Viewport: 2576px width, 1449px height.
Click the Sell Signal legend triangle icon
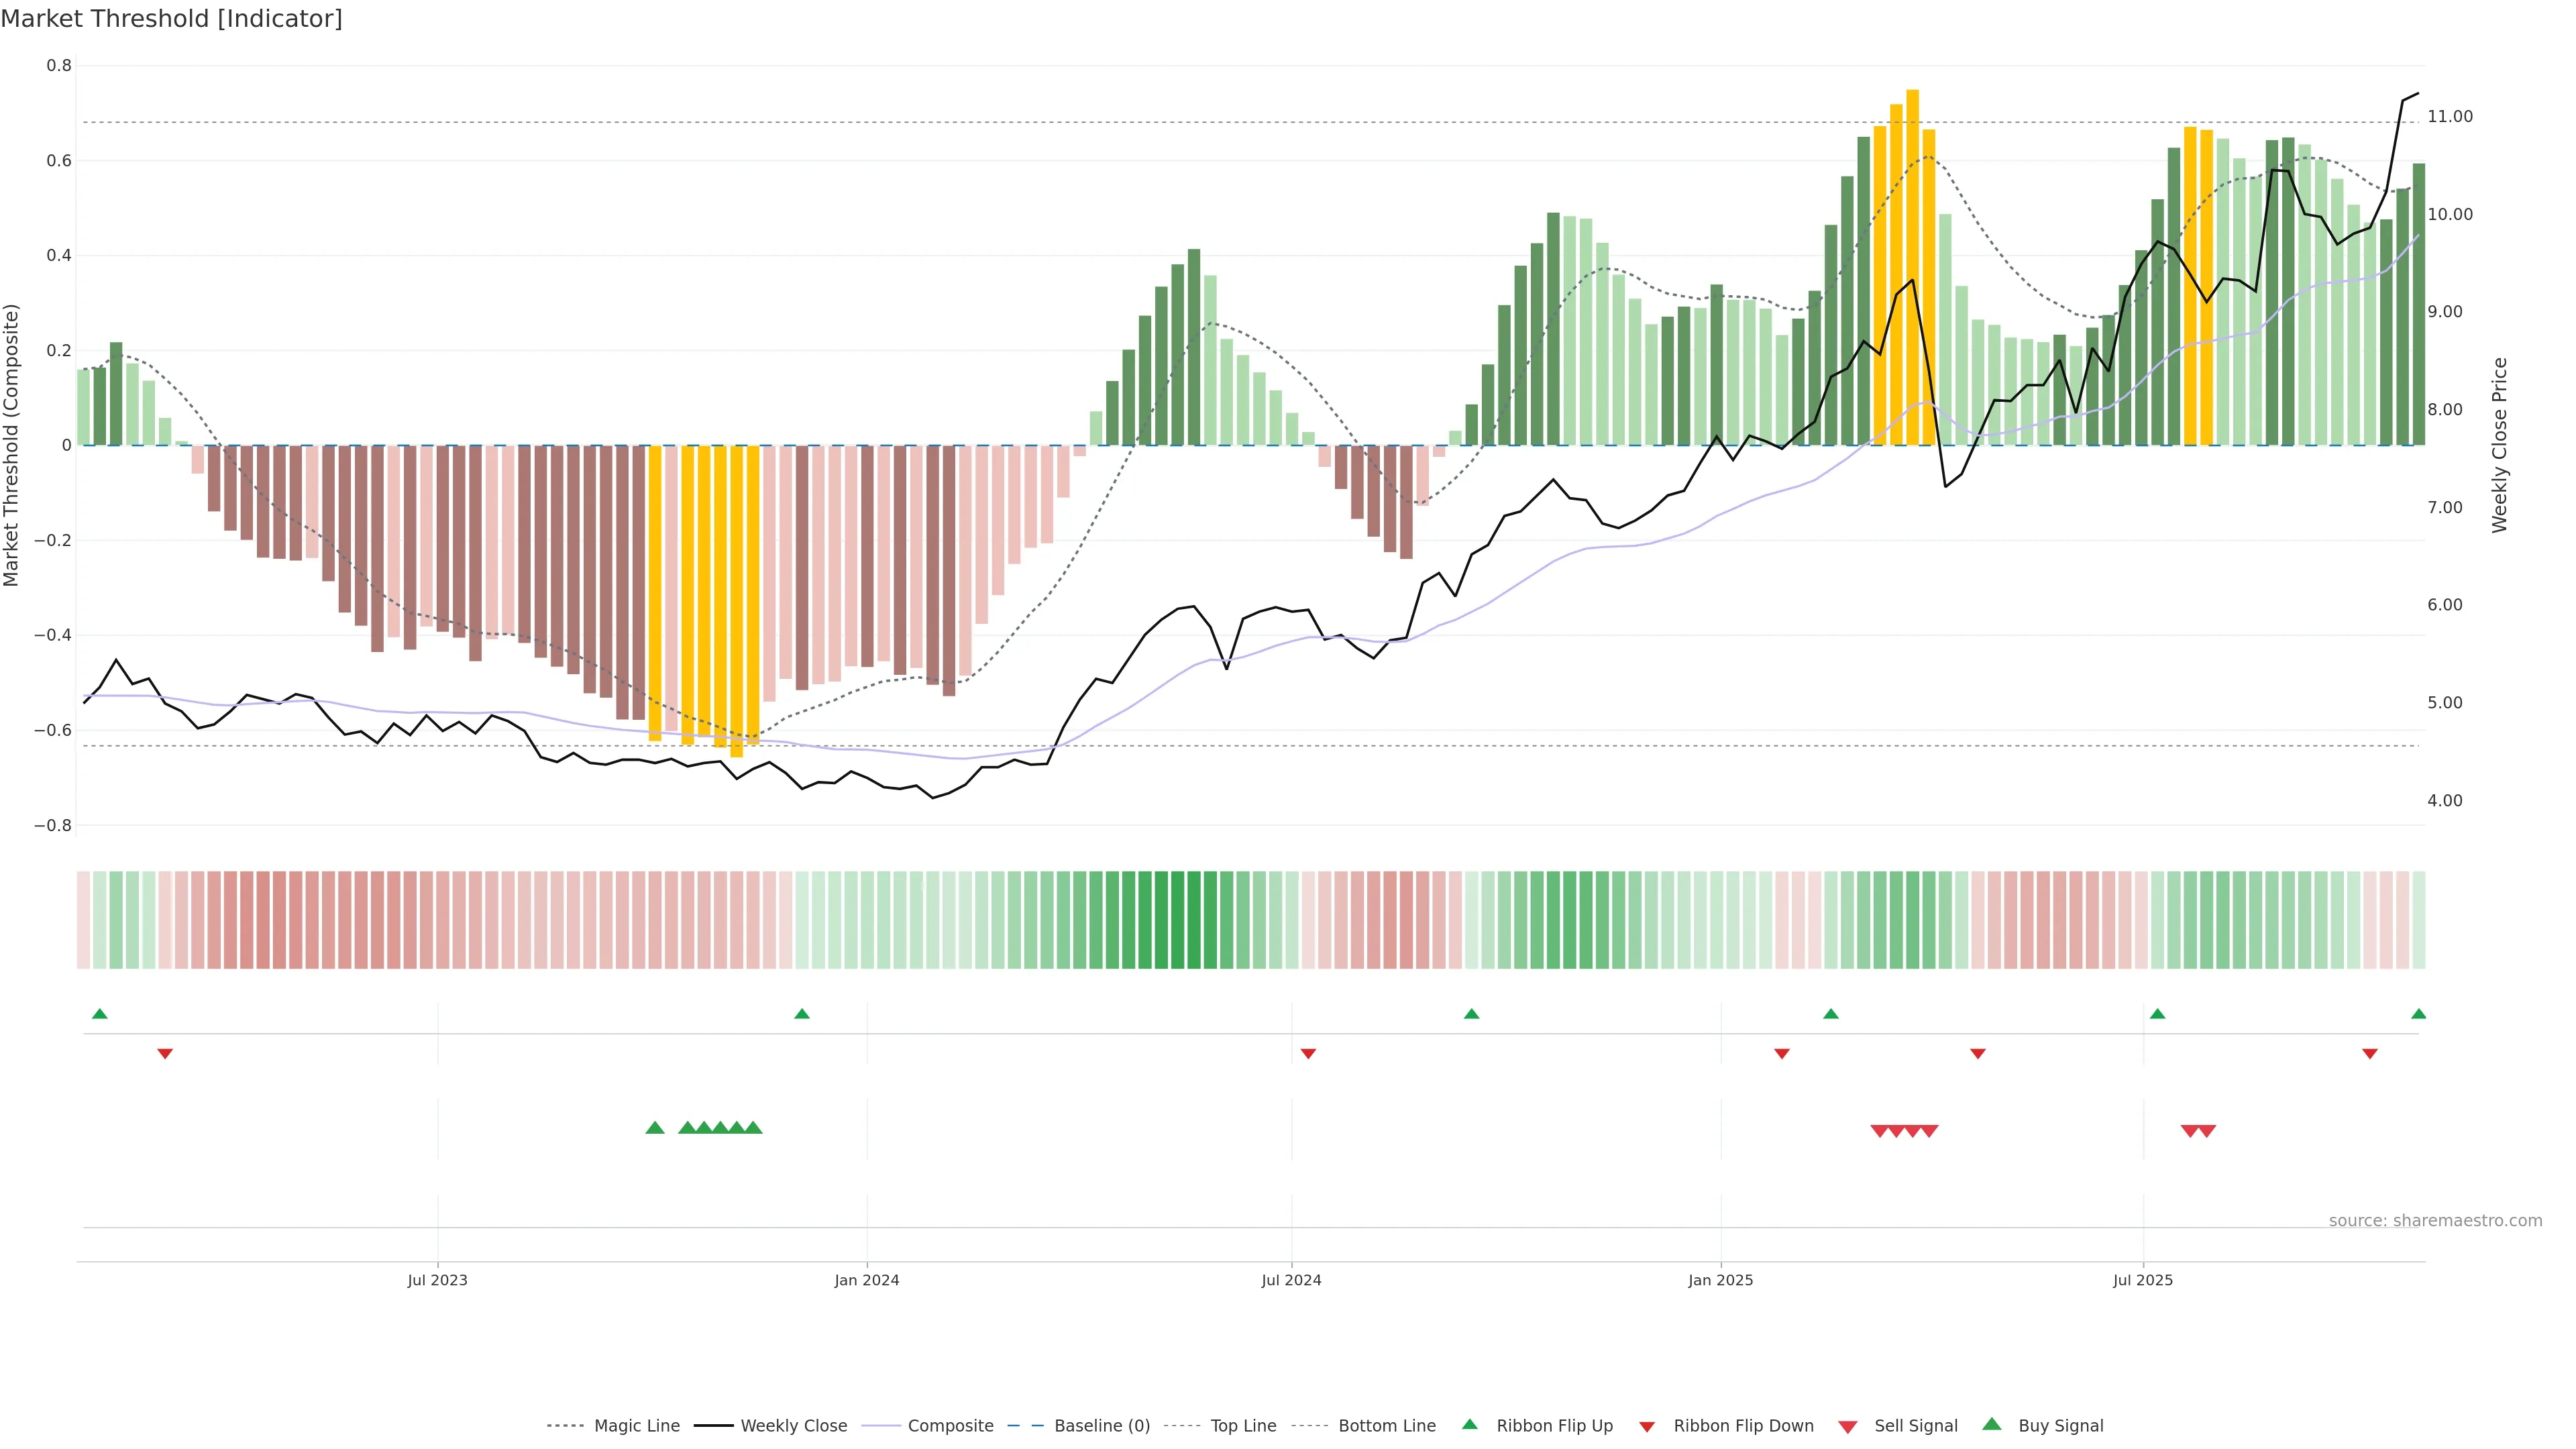tap(1848, 1427)
